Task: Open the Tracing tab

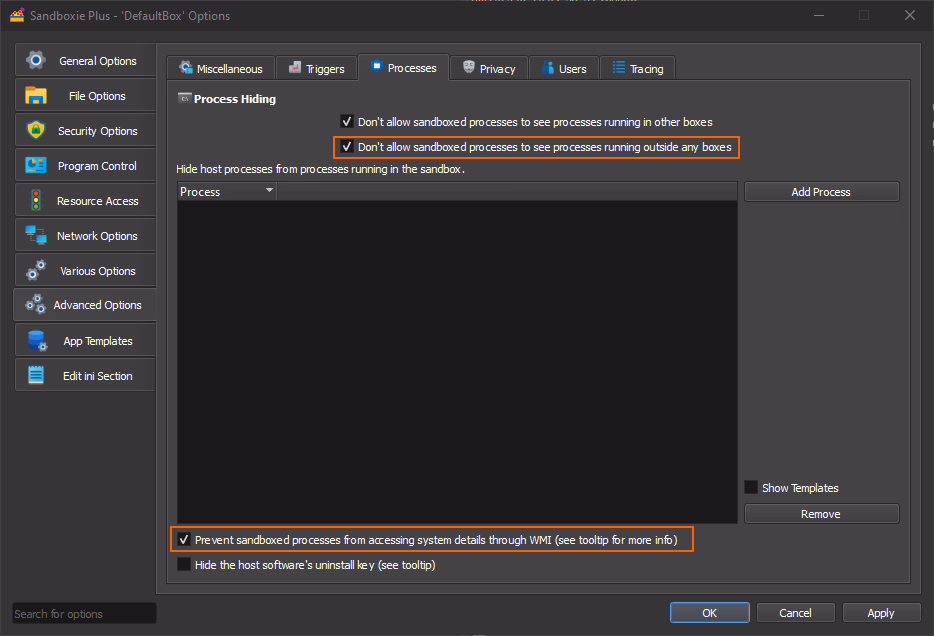Action: point(637,69)
